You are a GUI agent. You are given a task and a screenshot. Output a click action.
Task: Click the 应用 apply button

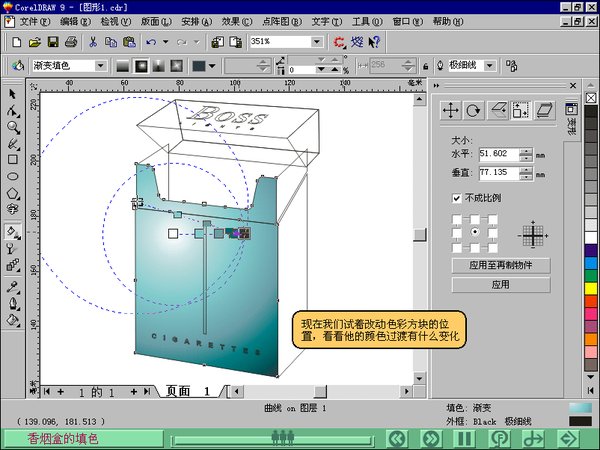[501, 285]
